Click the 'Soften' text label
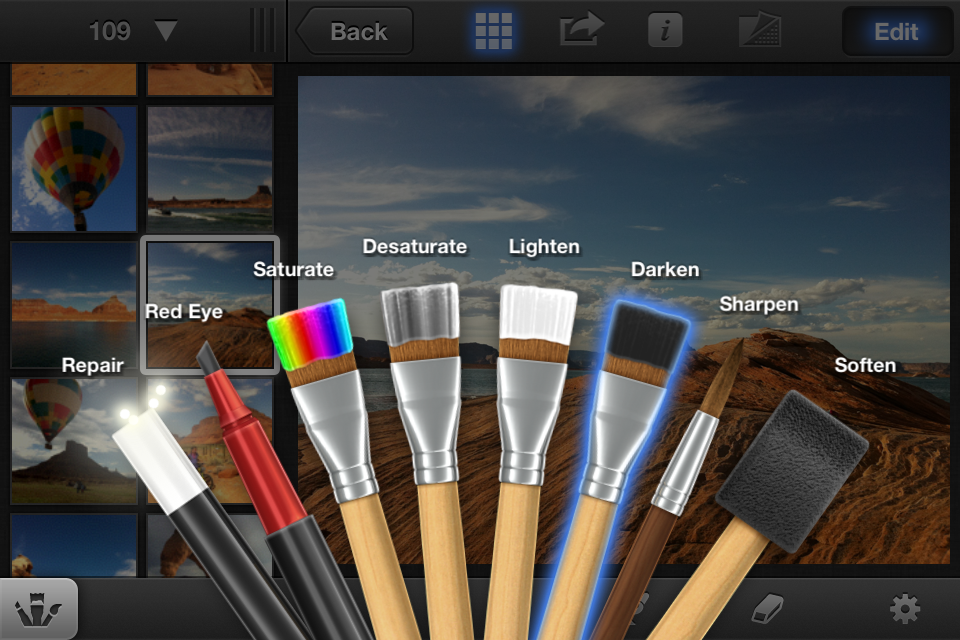This screenshot has width=960, height=640. tap(865, 365)
